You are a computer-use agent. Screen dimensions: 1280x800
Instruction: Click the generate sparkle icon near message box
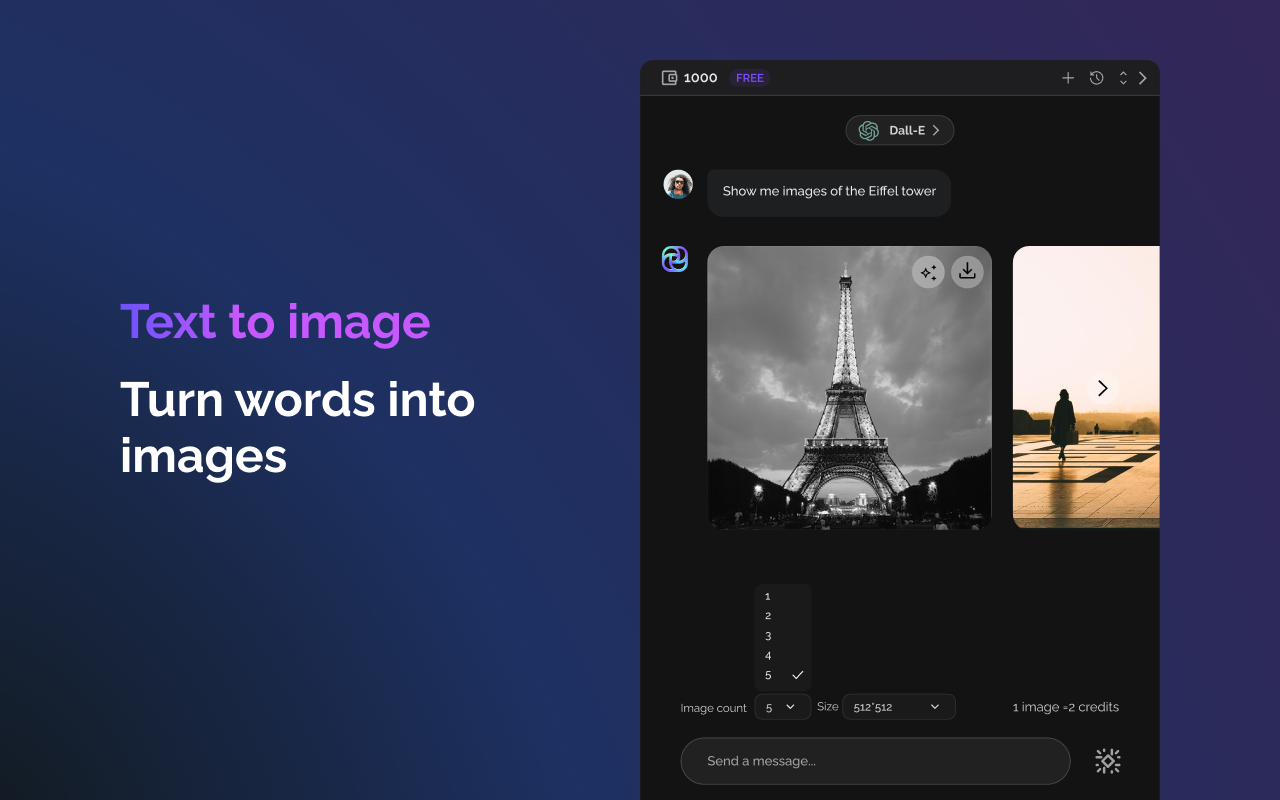pos(1107,760)
